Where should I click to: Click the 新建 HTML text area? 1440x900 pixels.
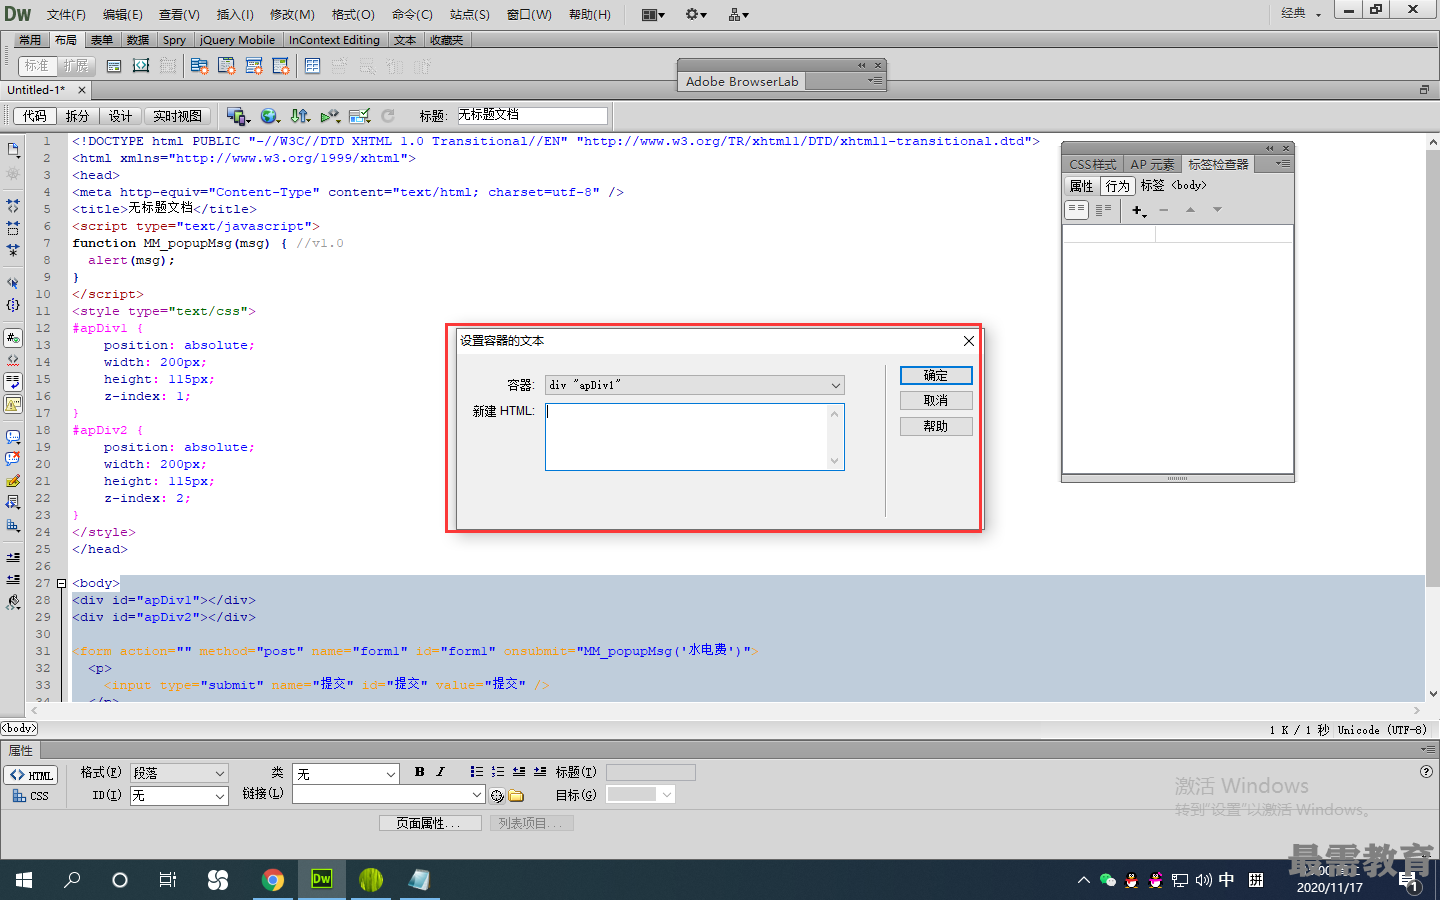[695, 436]
